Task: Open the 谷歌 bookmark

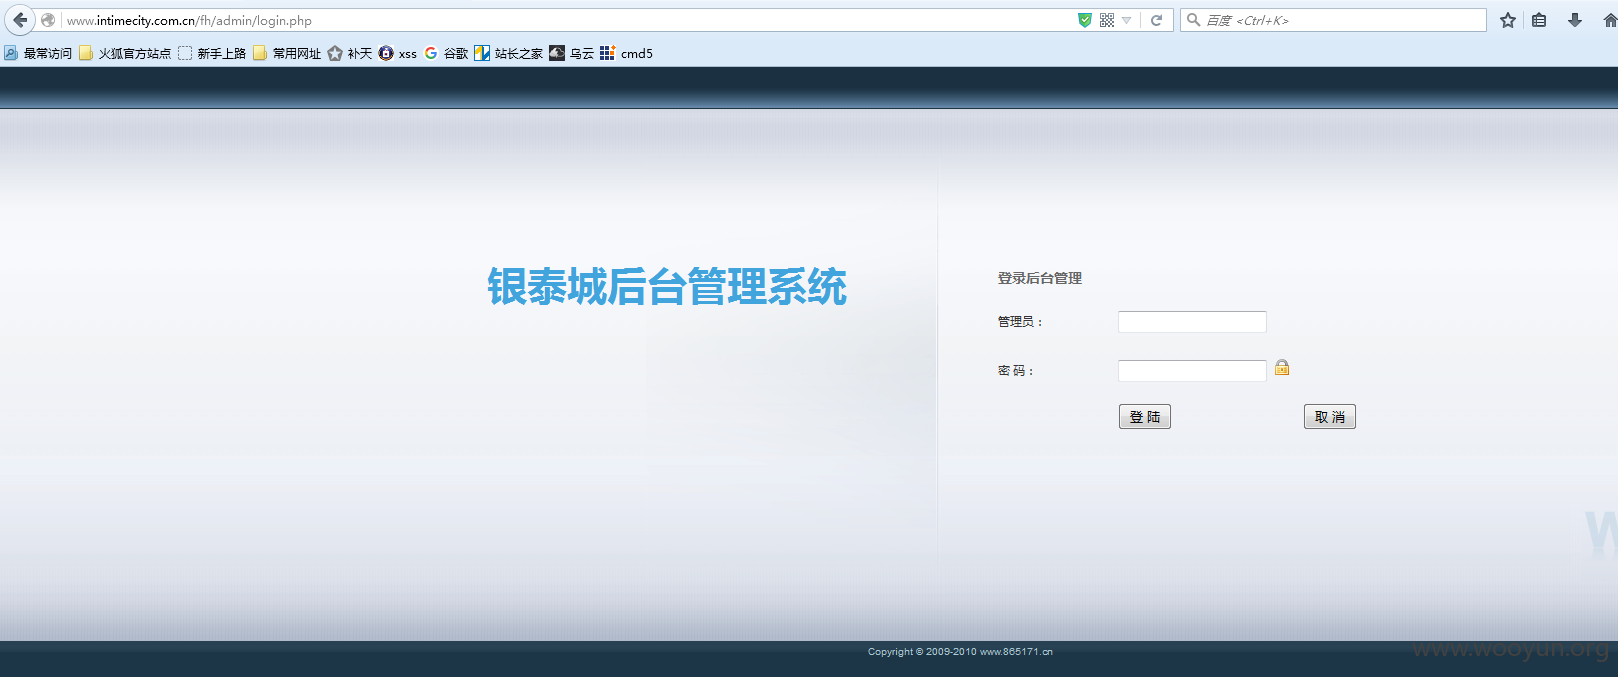Action: 446,53
